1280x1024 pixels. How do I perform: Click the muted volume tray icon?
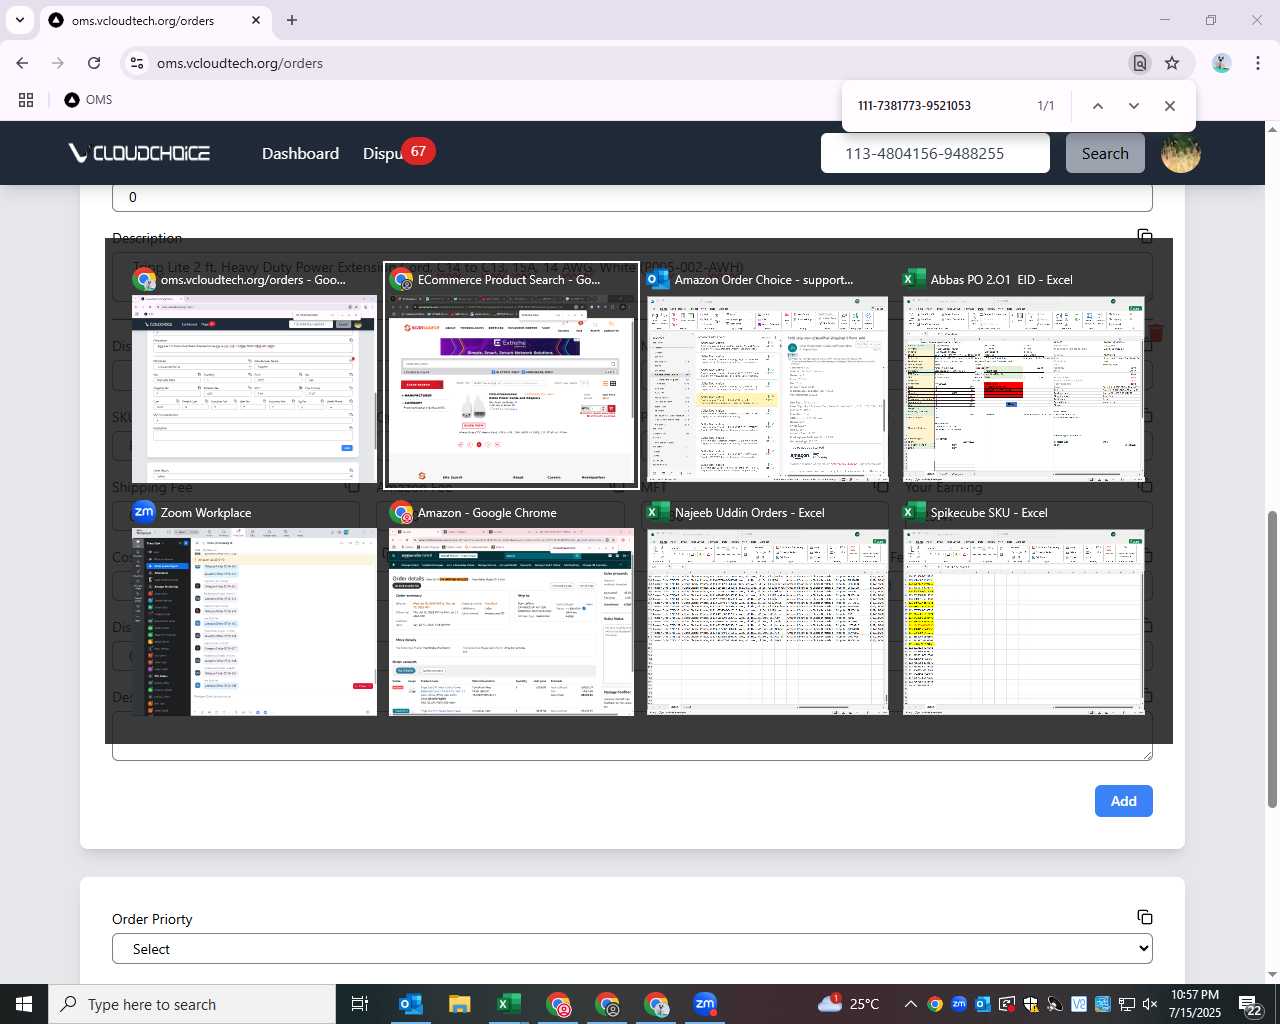pyautogui.click(x=1150, y=1004)
